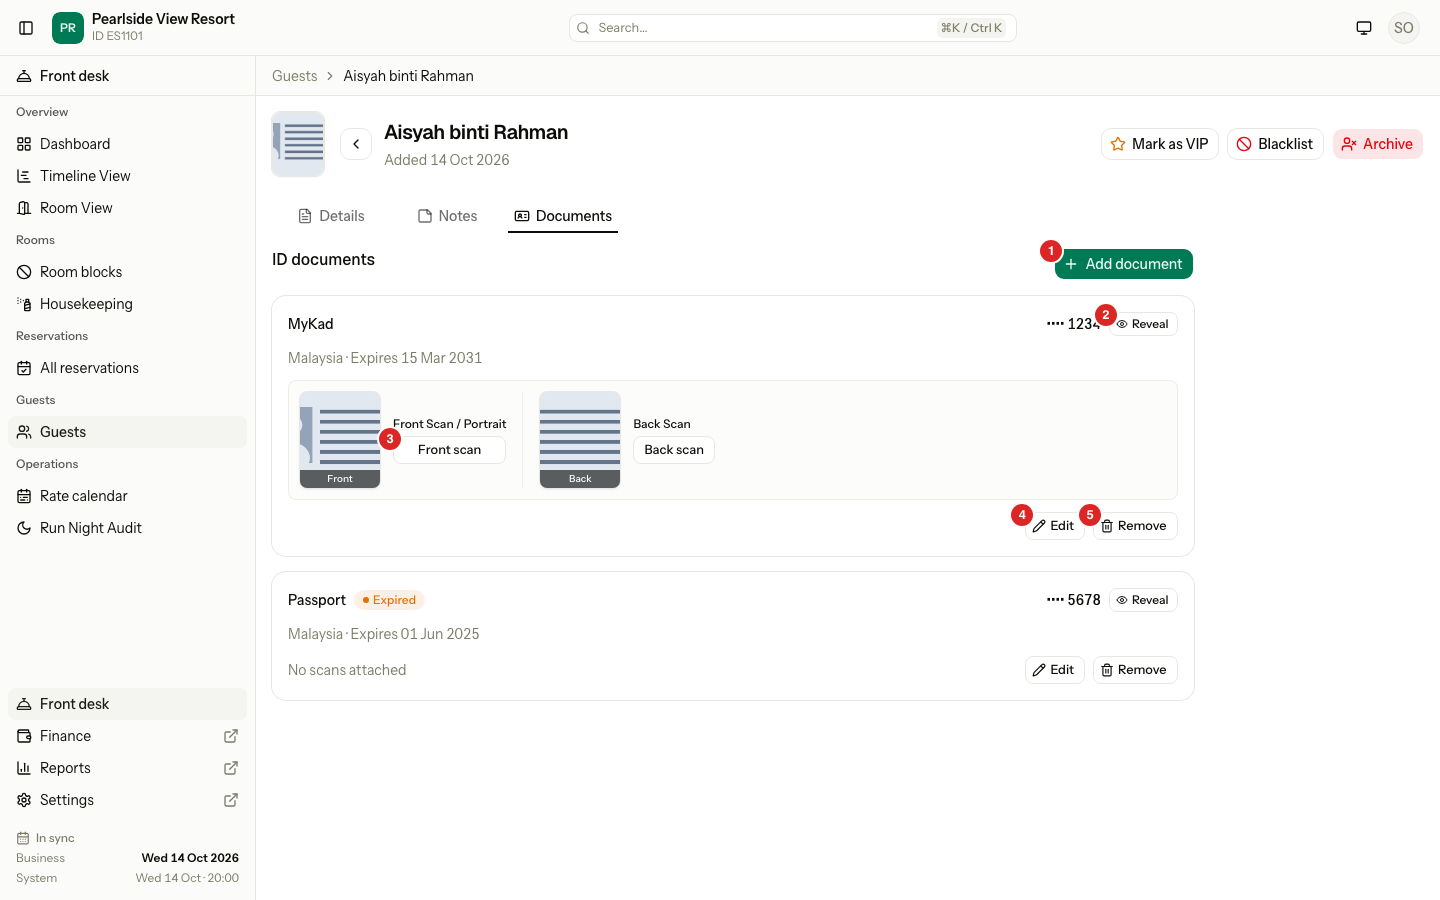Open Housekeeping section
Screen dimensions: 1440x900
tap(127, 304)
